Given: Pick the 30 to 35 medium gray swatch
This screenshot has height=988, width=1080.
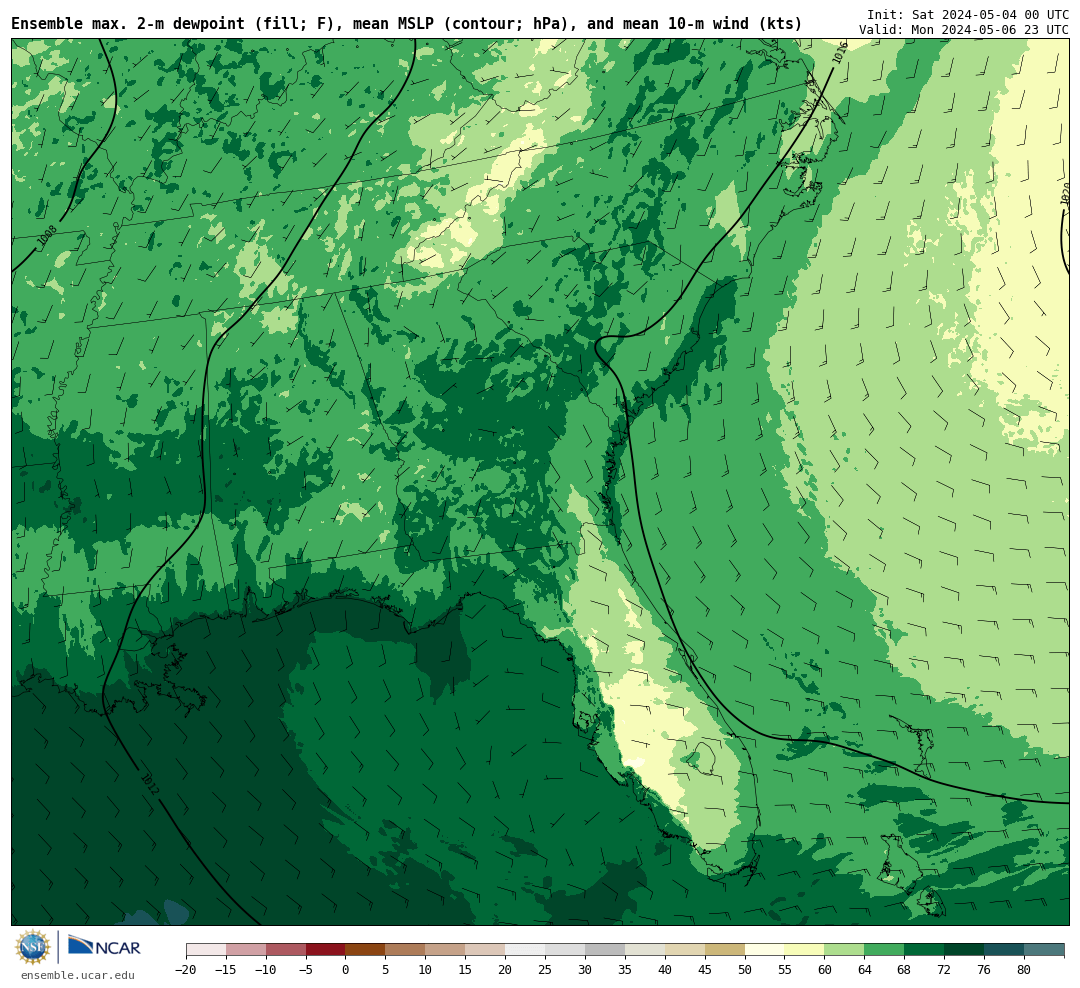Looking at the screenshot, I should pyautogui.click(x=605, y=950).
